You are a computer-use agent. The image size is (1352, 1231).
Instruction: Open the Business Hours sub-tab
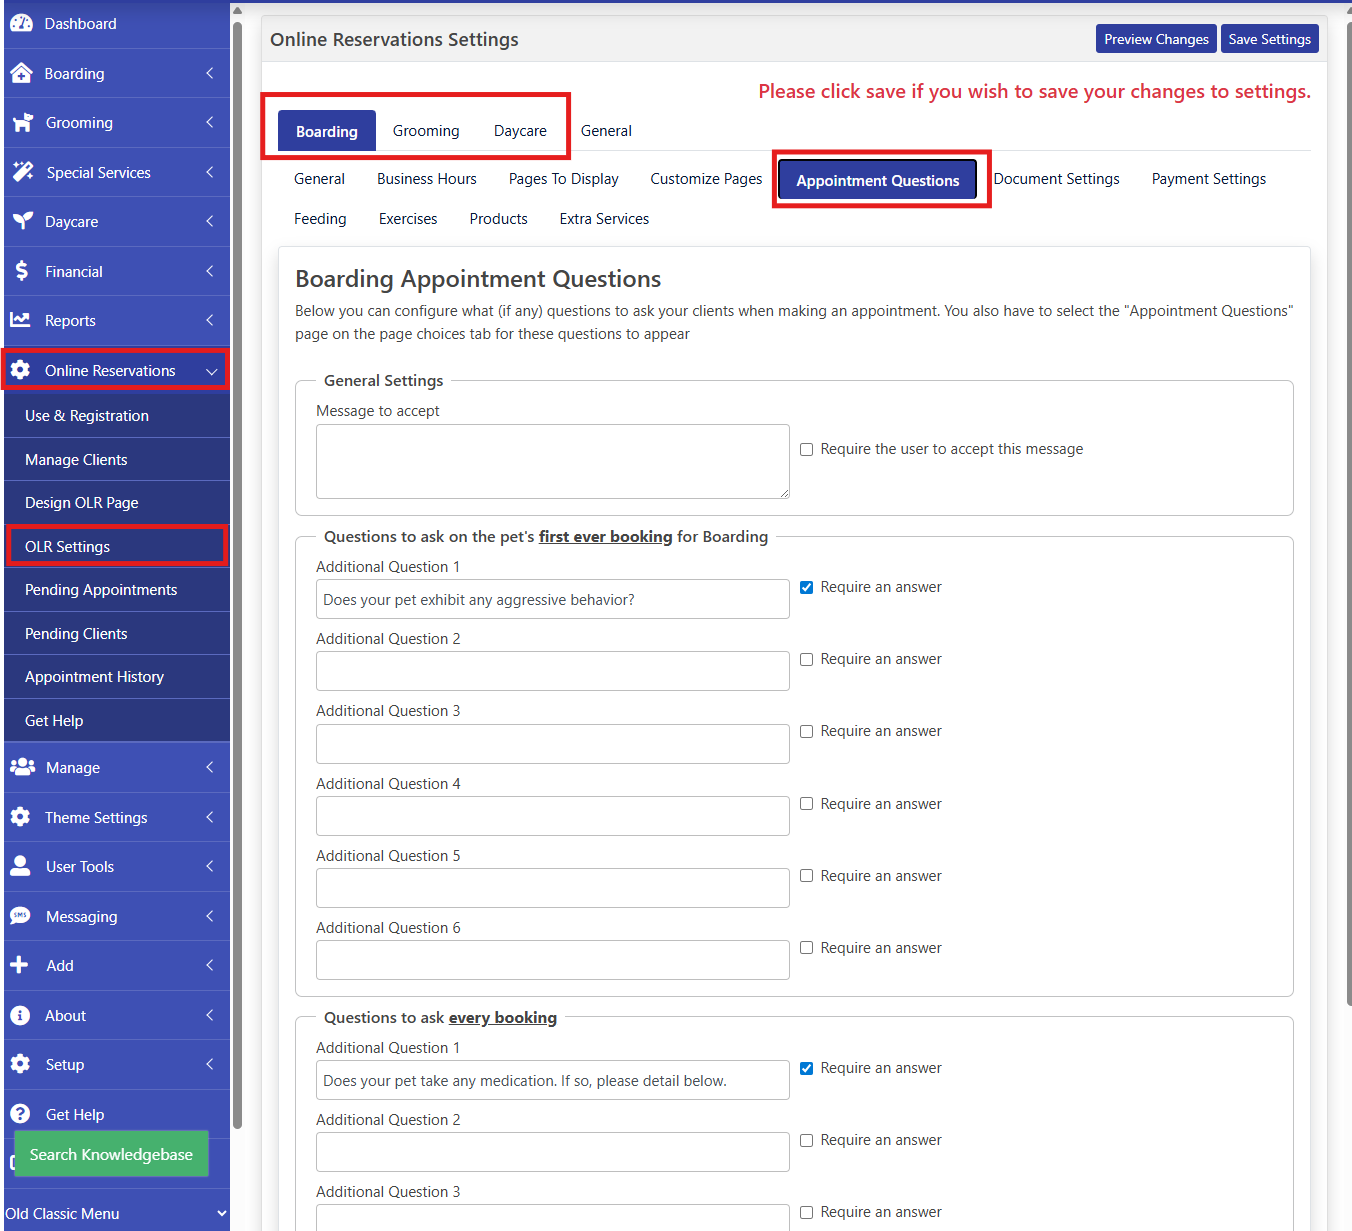(427, 179)
